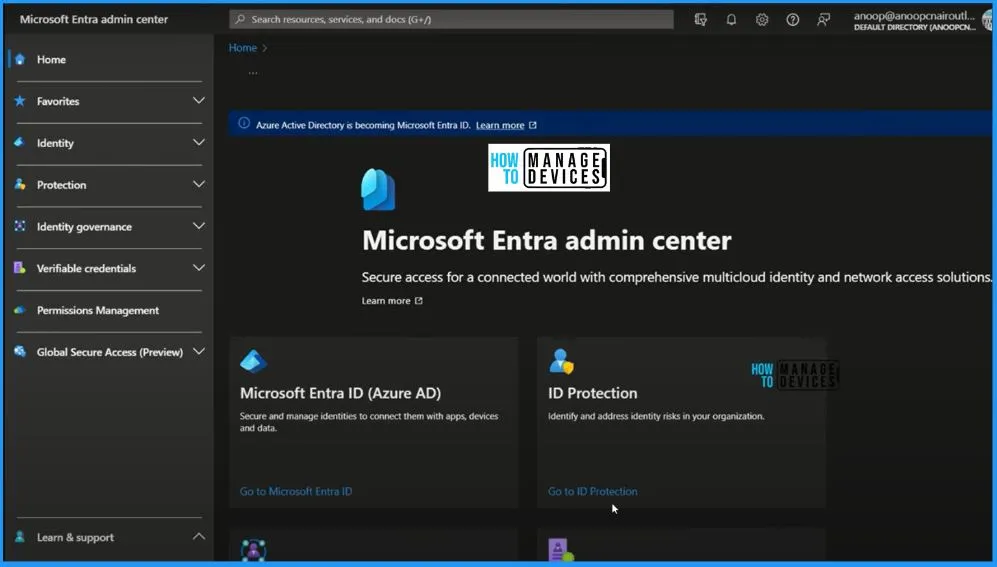The width and height of the screenshot is (997, 567).
Task: Click Go to ID Protection link
Action: 593,491
